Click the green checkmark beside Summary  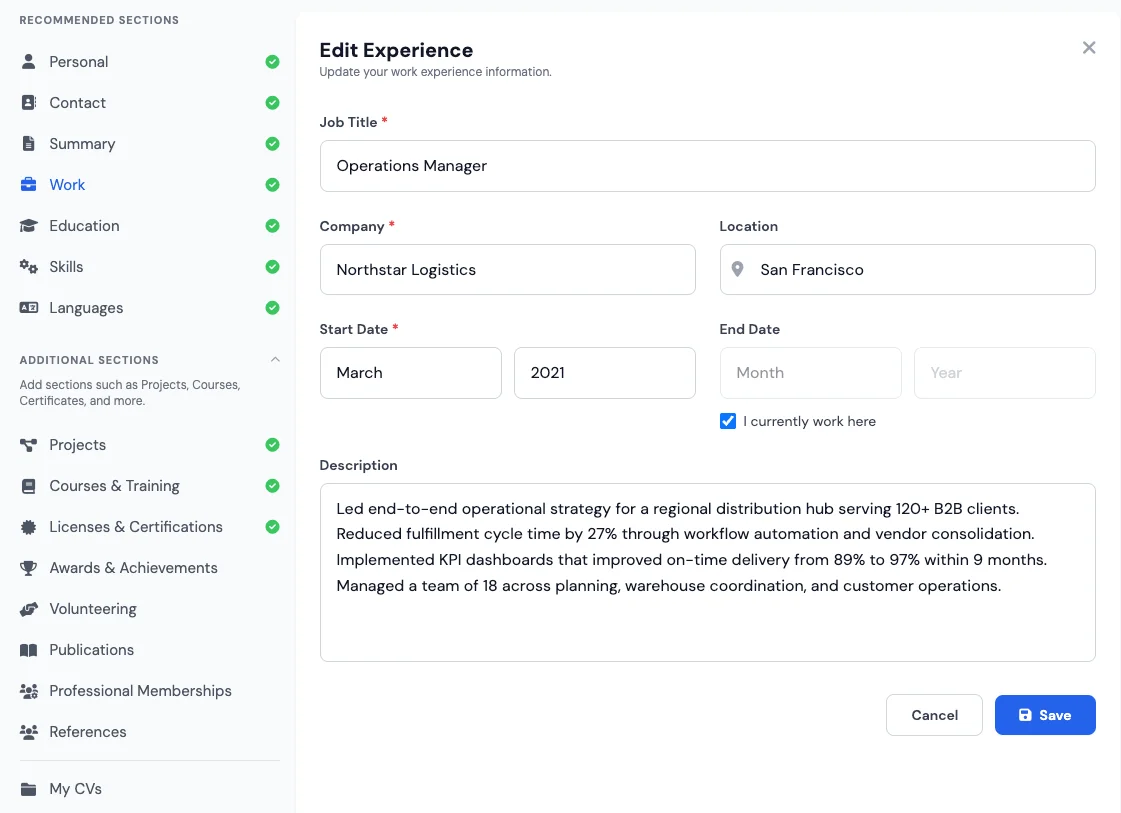tap(272, 144)
